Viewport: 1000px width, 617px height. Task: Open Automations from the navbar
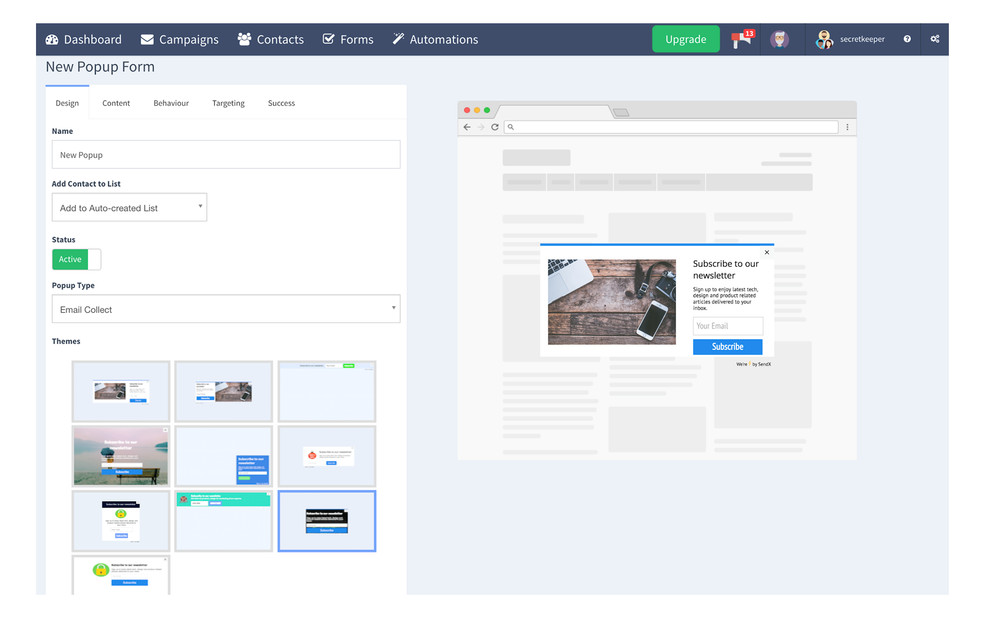coord(436,40)
